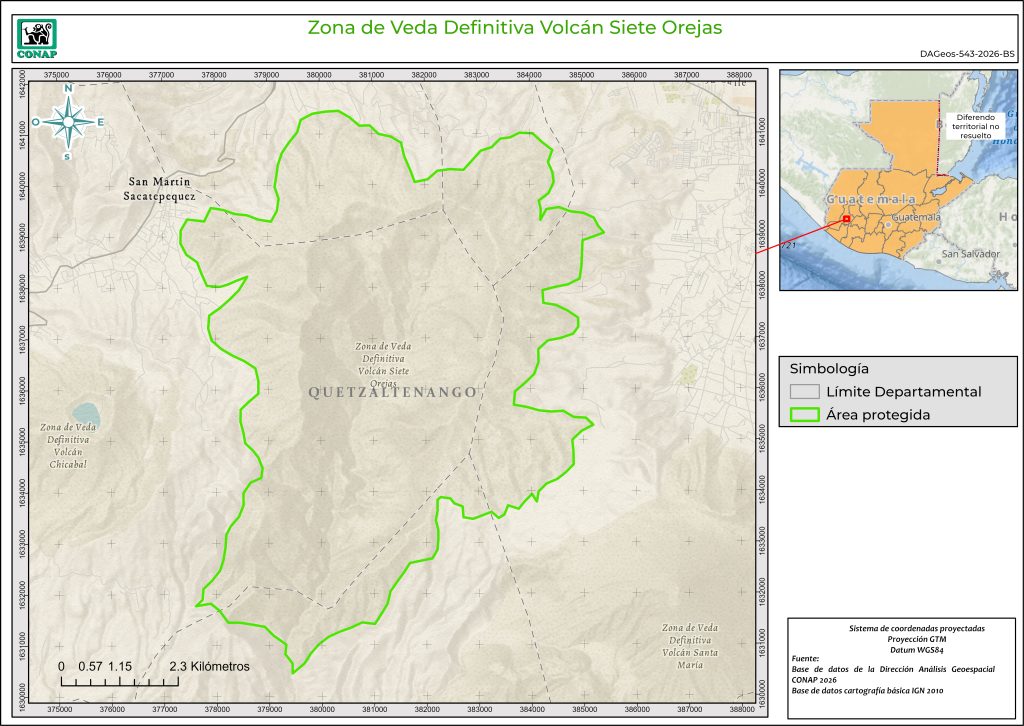Select the QUETZALTENANGO department label
The width and height of the screenshot is (1024, 726).
tap(393, 393)
